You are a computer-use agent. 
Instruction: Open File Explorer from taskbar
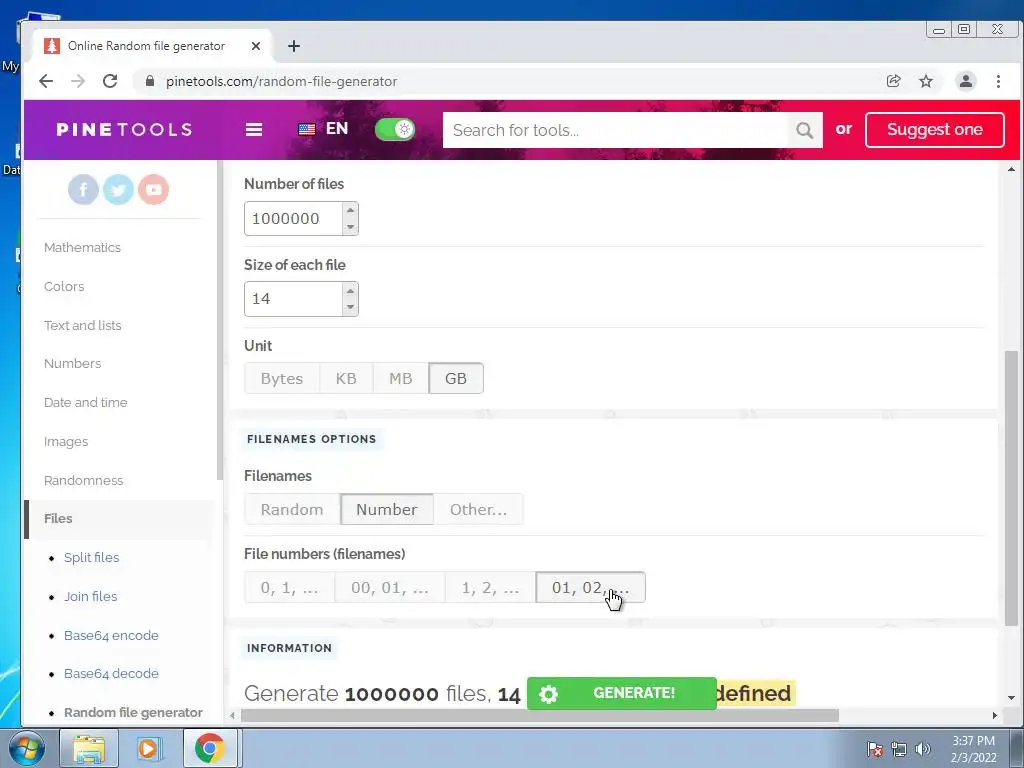click(x=89, y=748)
